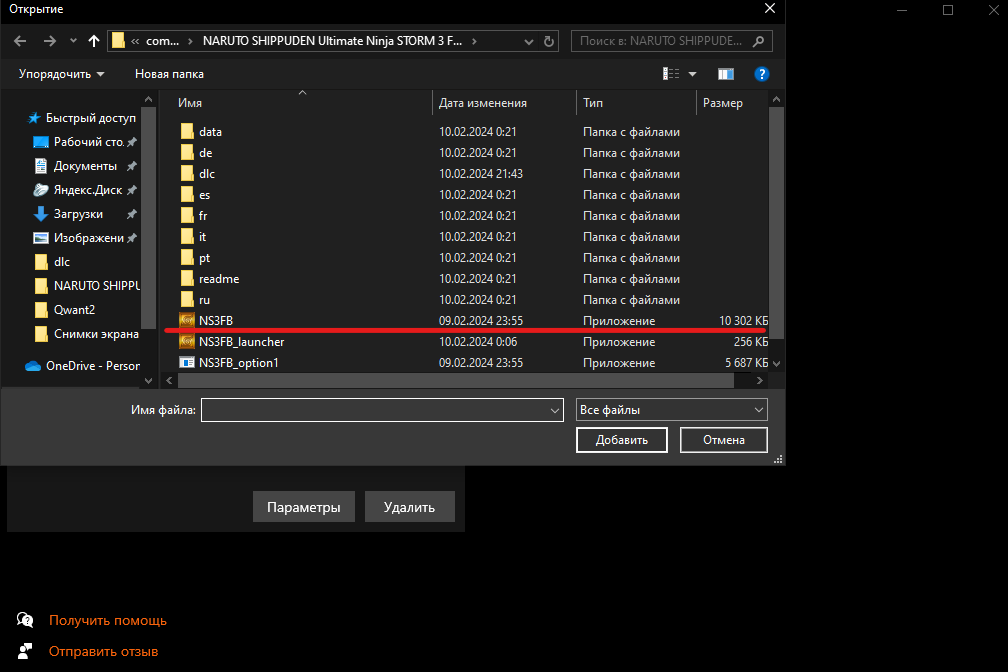Select the it folder icon

pyautogui.click(x=187, y=237)
